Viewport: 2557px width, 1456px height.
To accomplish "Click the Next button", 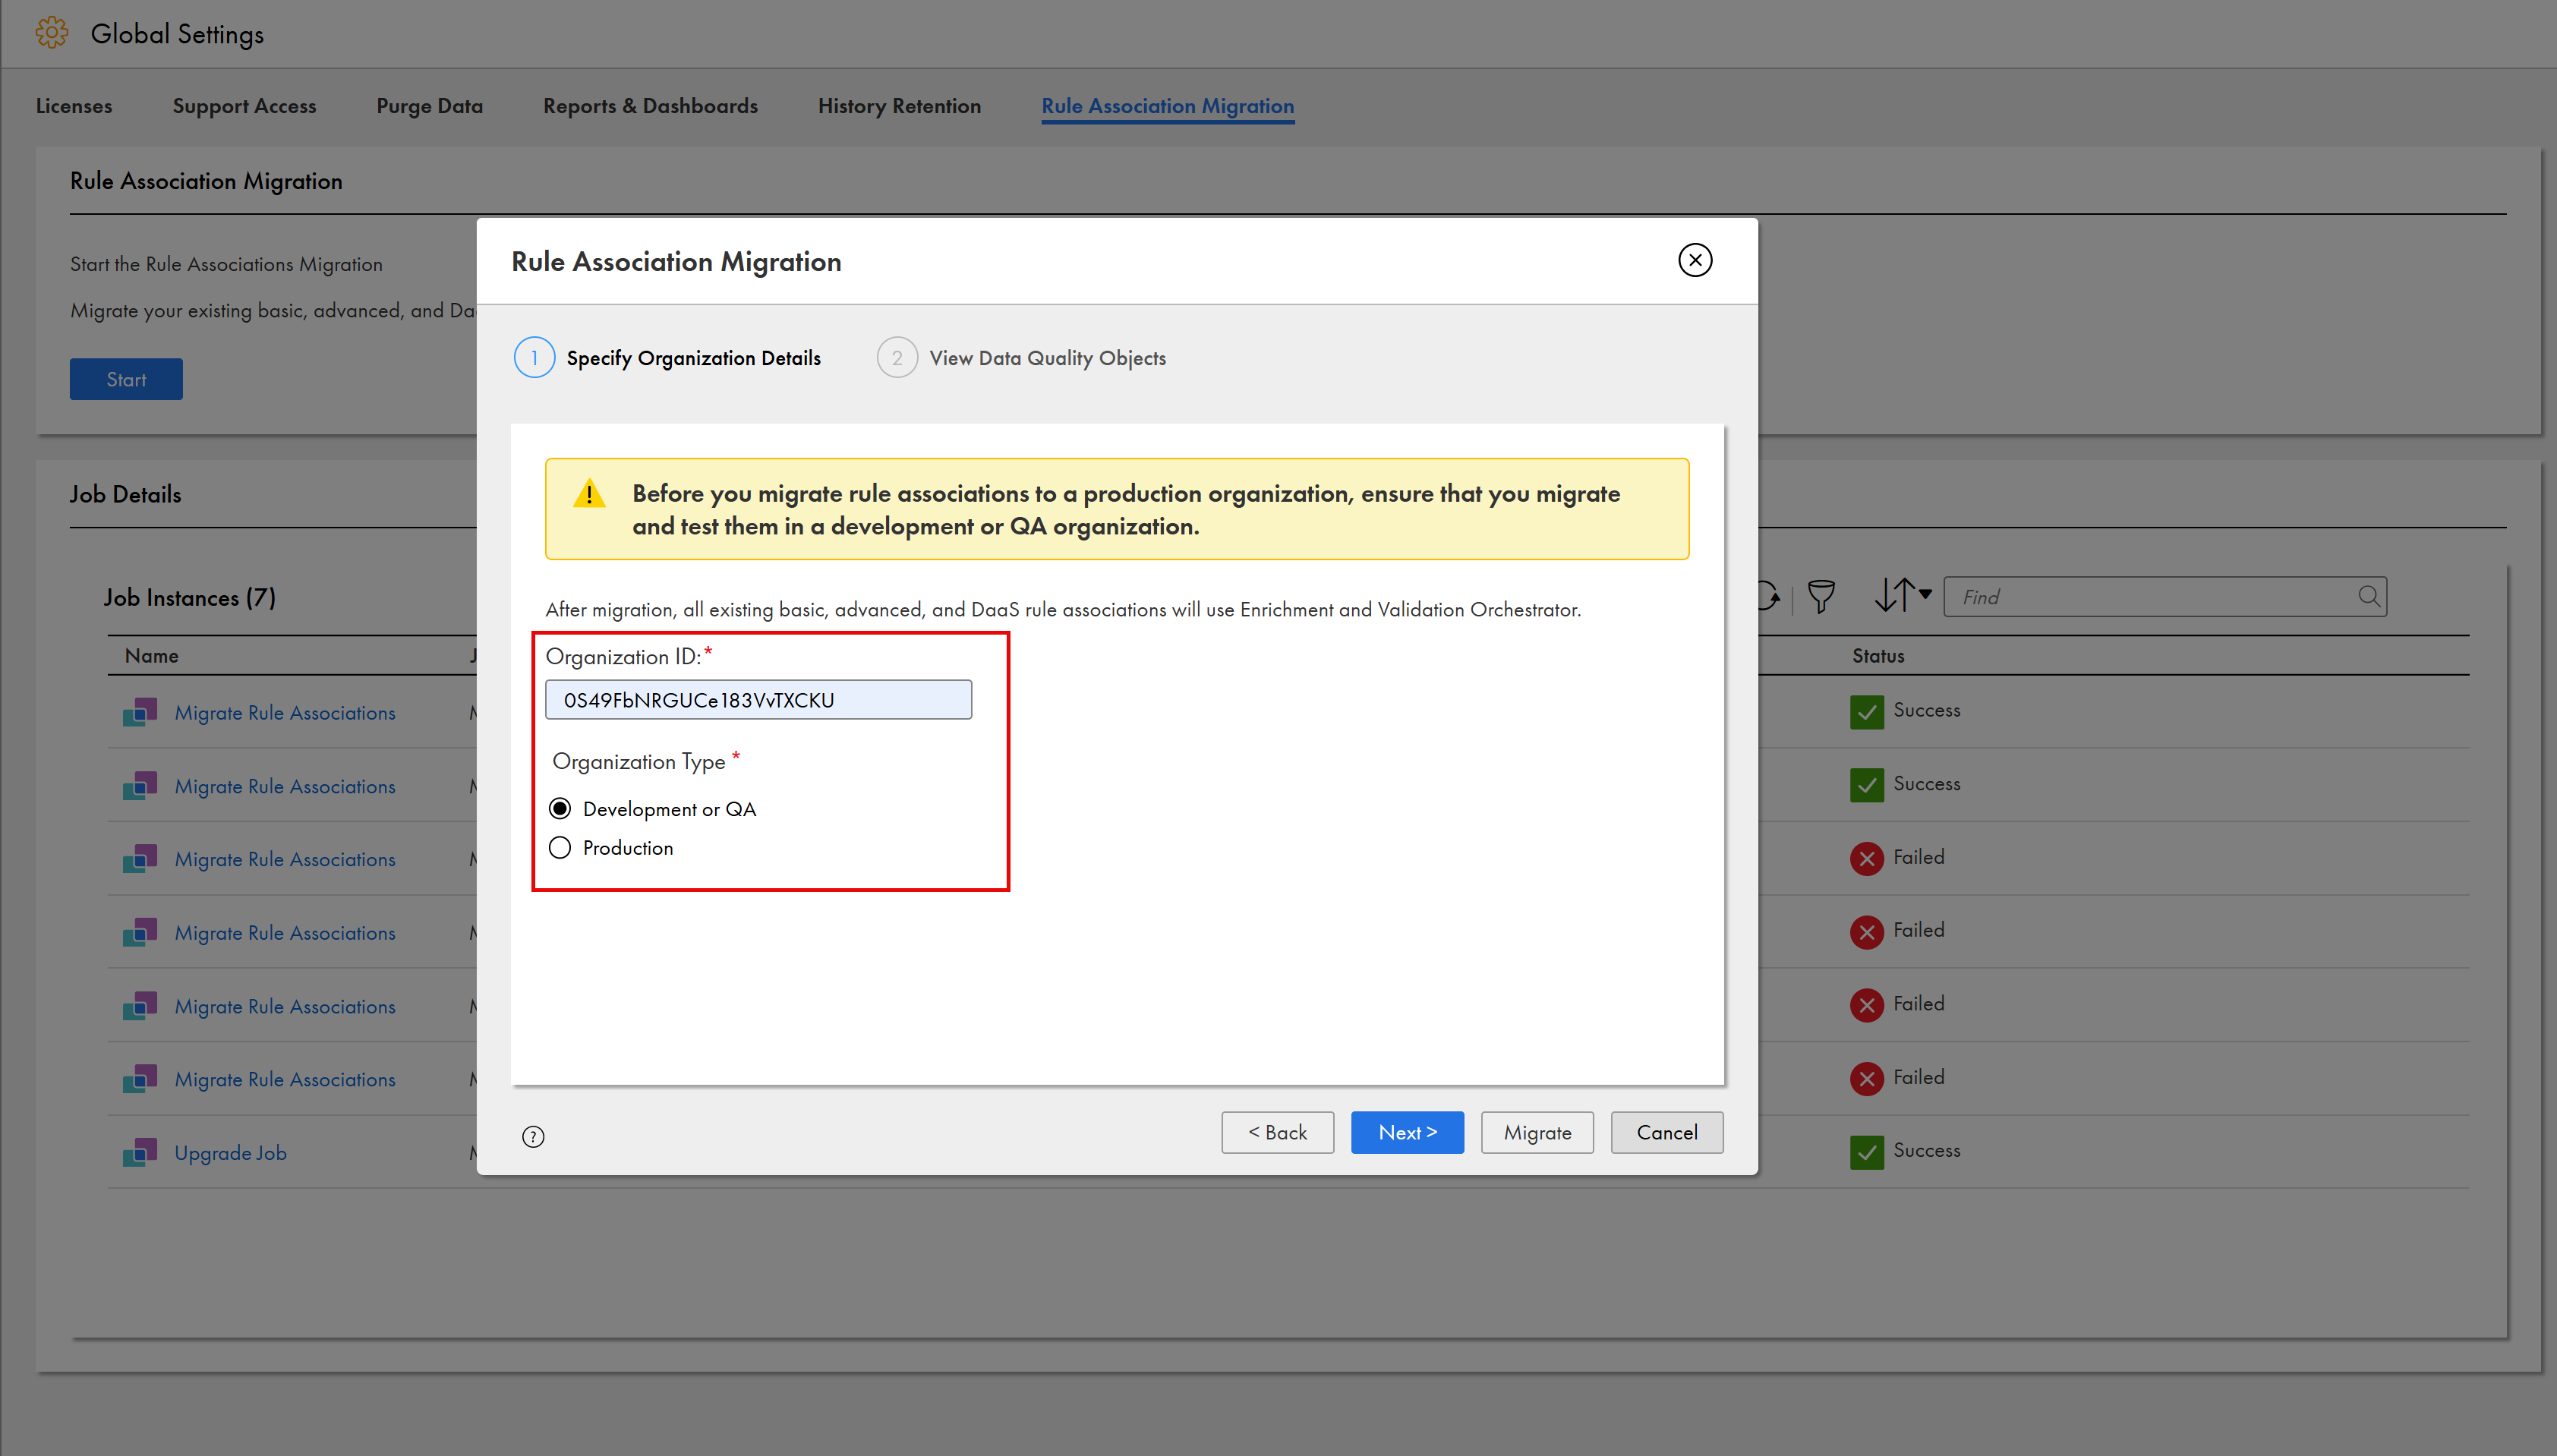I will (1407, 1132).
